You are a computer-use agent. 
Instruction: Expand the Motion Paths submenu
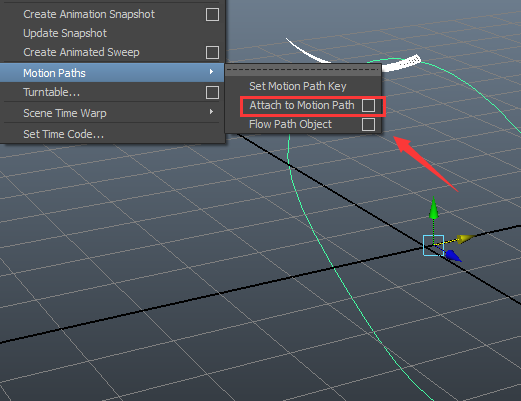pos(112,73)
